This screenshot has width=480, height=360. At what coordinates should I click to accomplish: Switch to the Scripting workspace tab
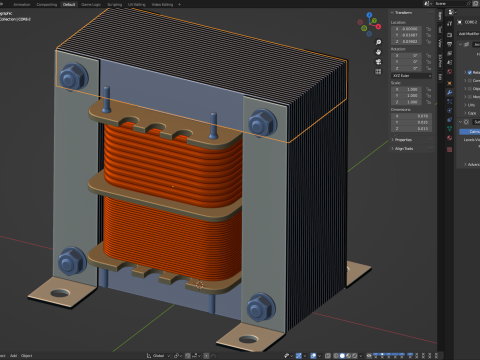click(115, 5)
